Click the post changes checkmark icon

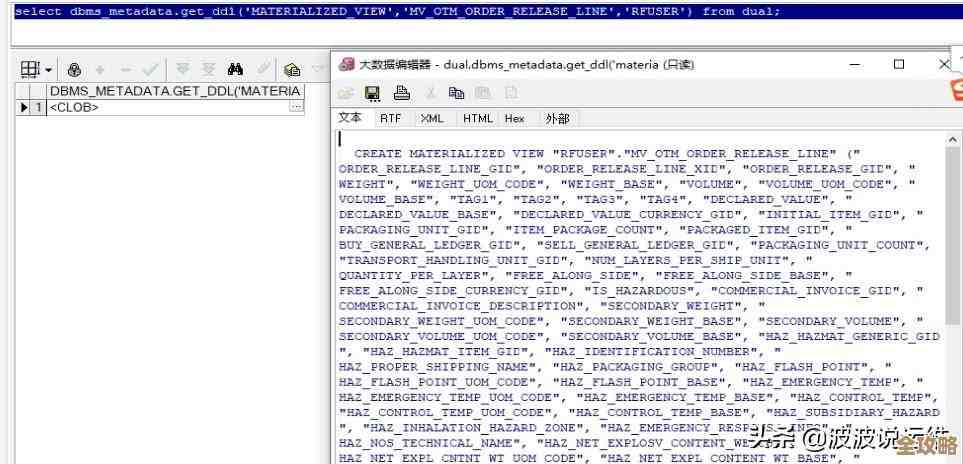click(x=150, y=70)
